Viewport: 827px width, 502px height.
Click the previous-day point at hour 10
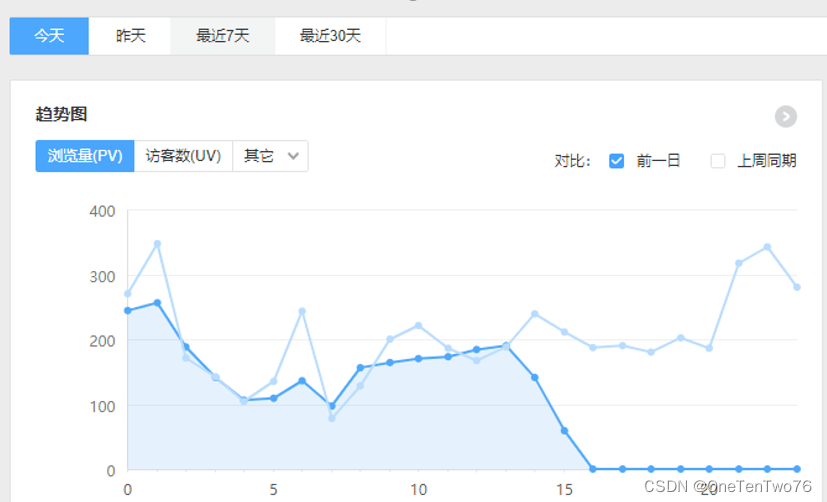(418, 326)
